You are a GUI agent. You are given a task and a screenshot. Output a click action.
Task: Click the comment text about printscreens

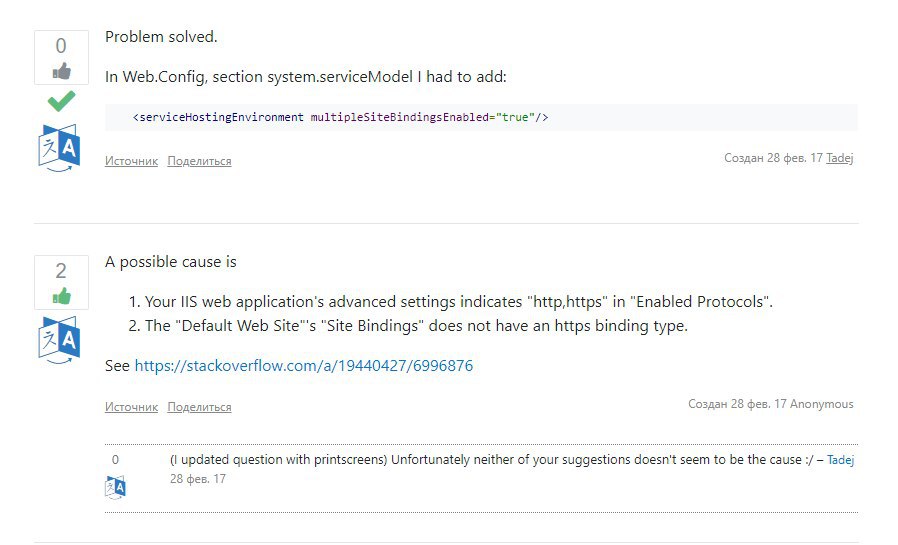[491, 460]
